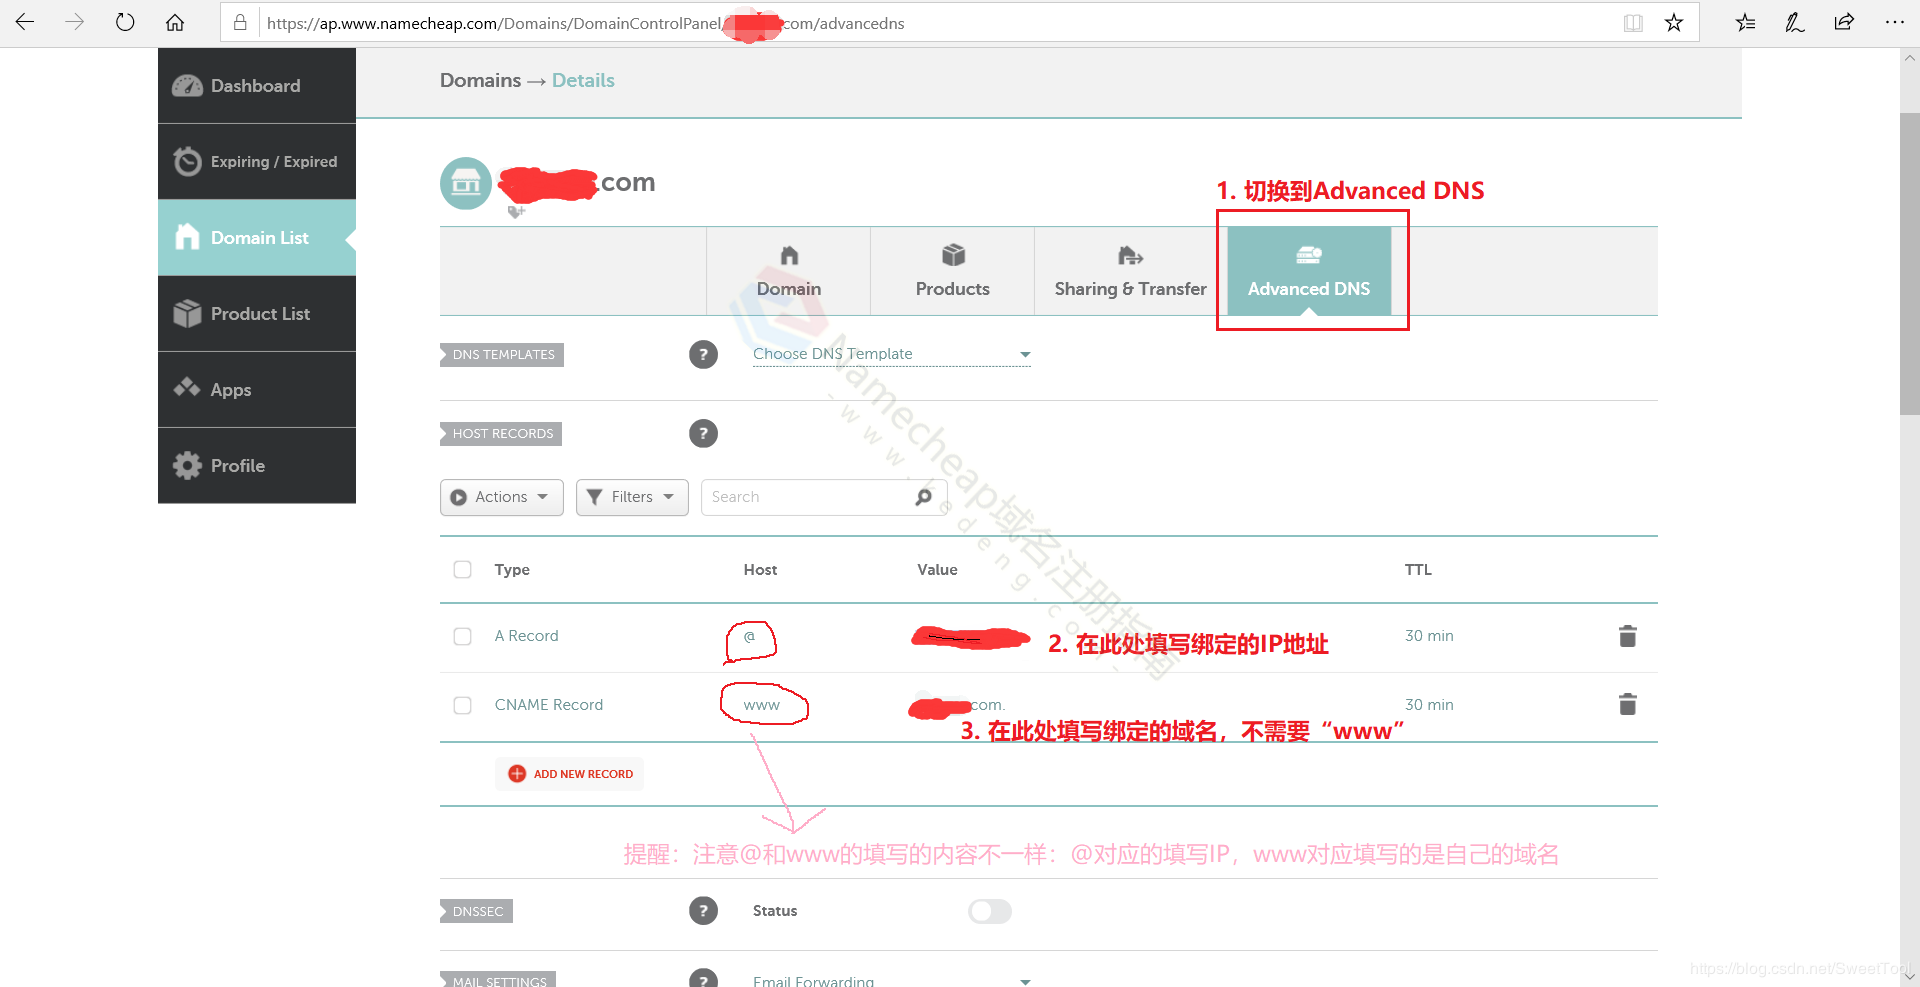The image size is (1920, 987).
Task: Delete the CNAME Record with trash icon
Action: coord(1627,705)
